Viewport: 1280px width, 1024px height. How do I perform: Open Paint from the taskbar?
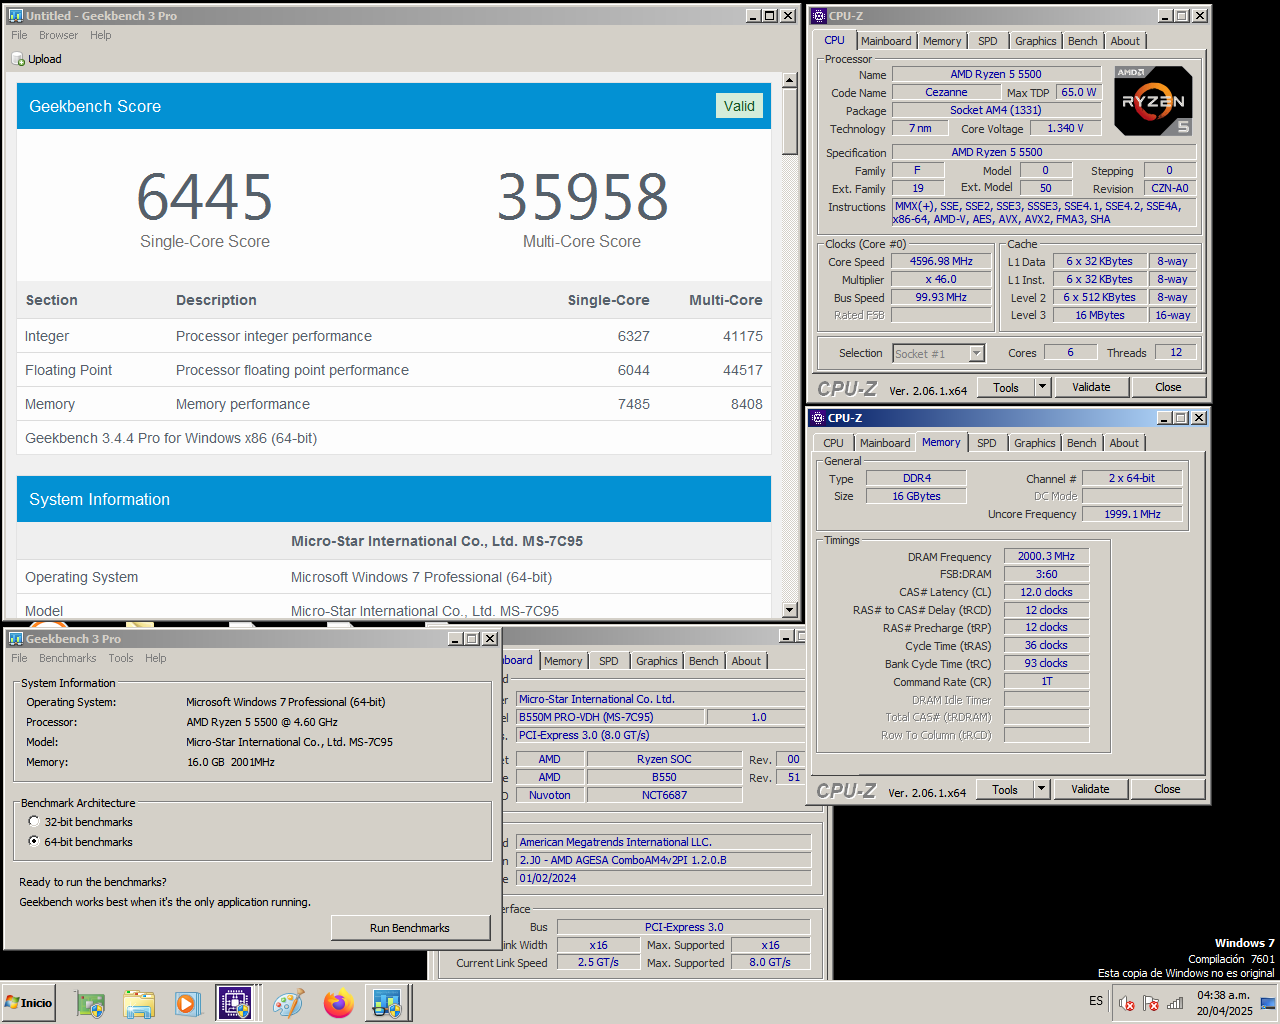[x=288, y=1003]
